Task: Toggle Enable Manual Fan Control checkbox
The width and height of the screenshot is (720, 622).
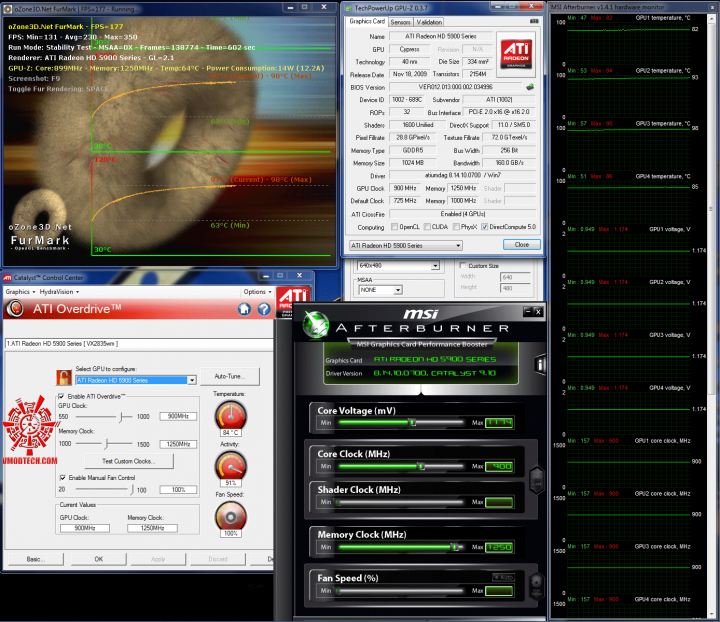Action: point(62,478)
